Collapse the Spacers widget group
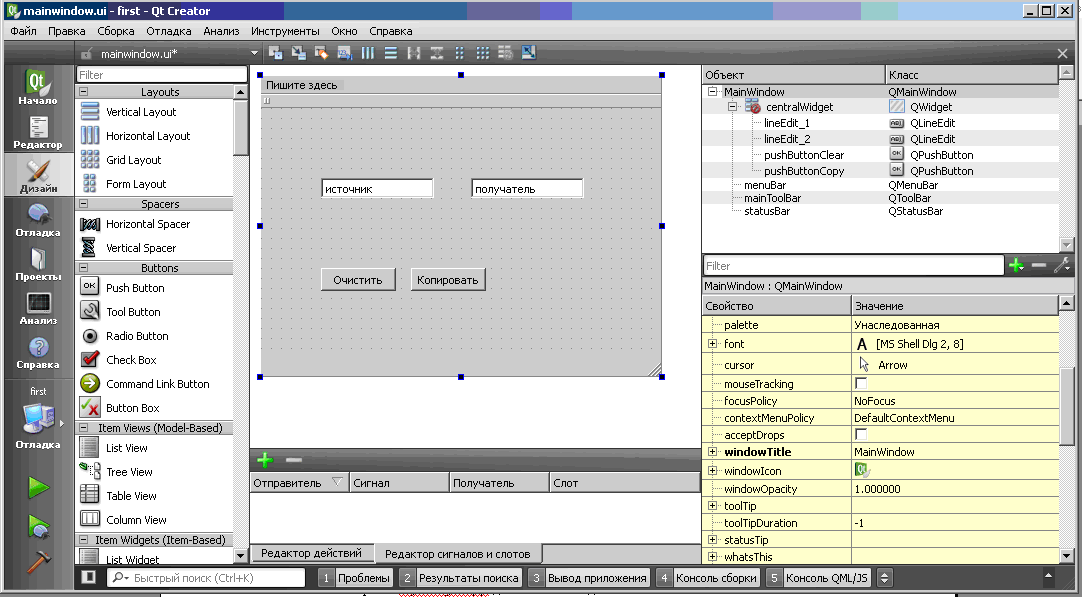Image resolution: width=1082 pixels, height=597 pixels. (x=83, y=204)
